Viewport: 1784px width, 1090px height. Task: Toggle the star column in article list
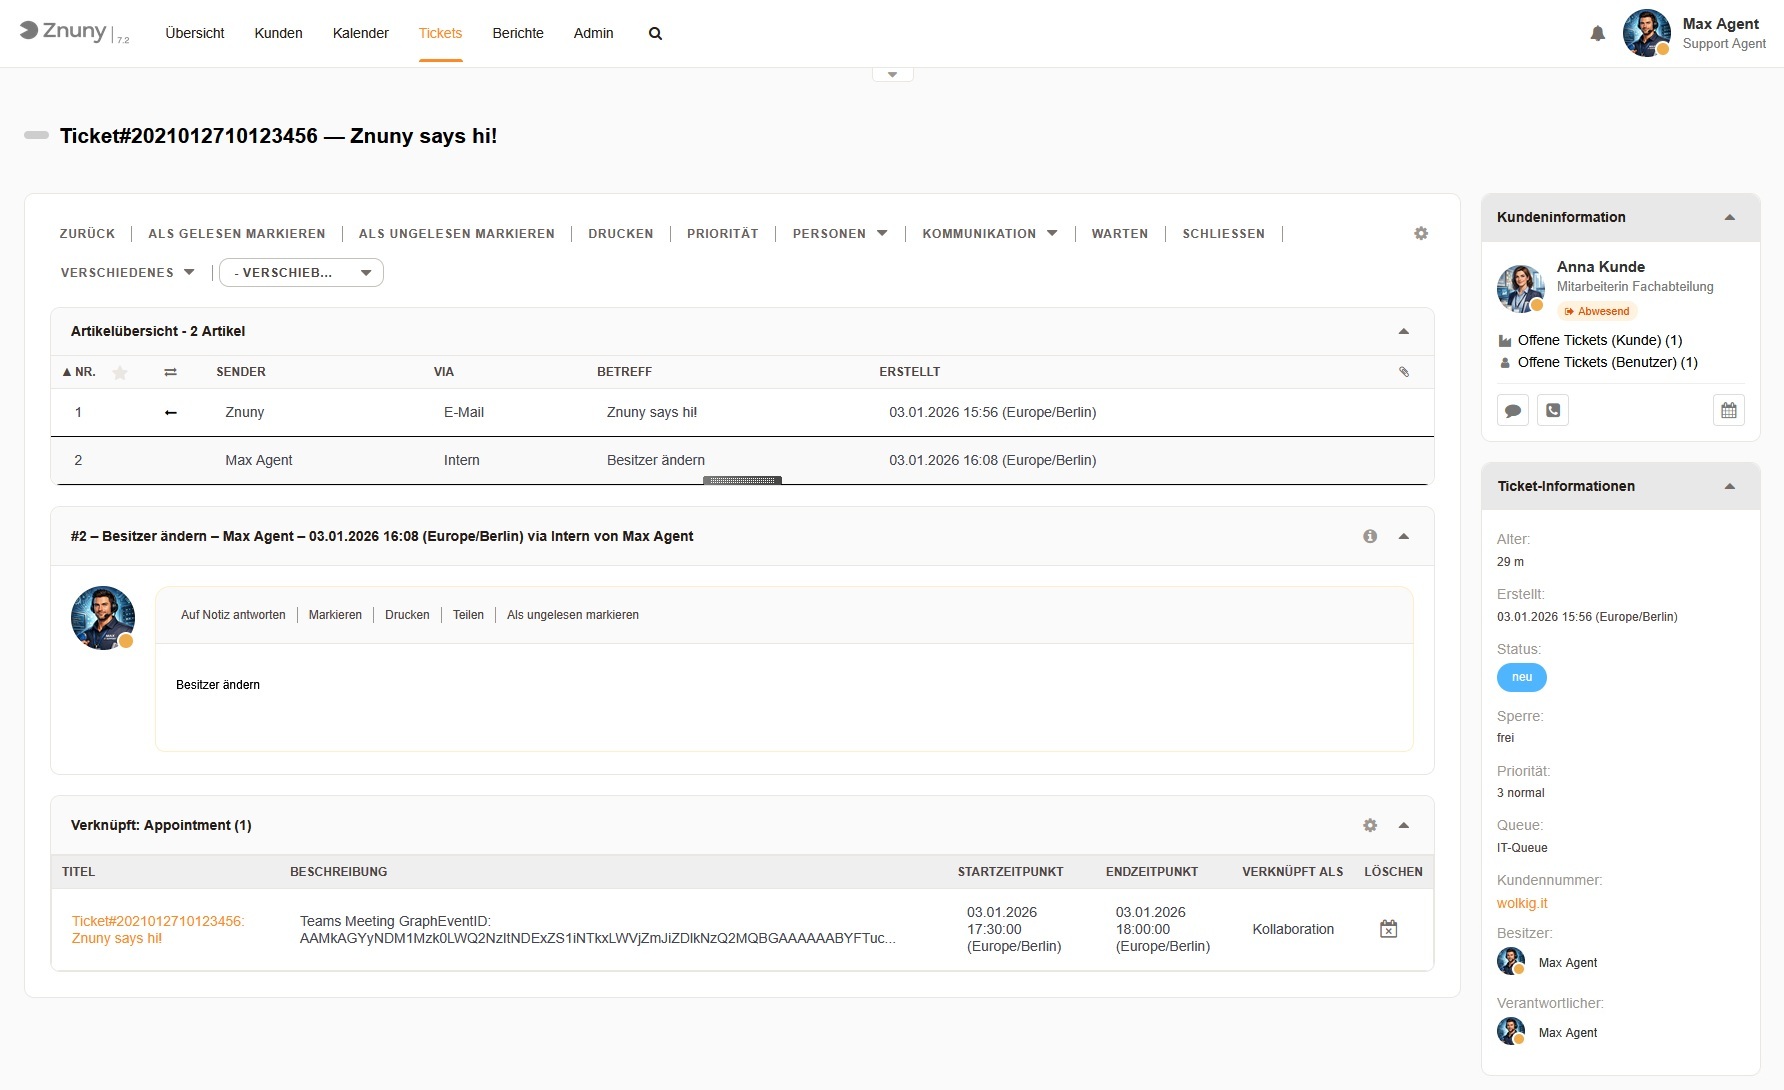click(120, 372)
